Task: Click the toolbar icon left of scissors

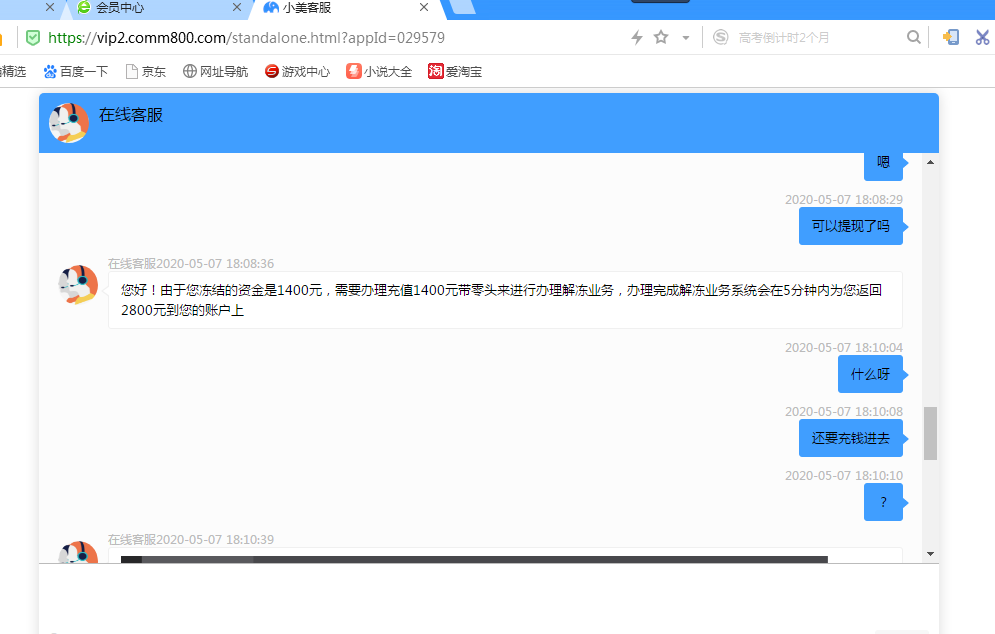Action: click(951, 38)
